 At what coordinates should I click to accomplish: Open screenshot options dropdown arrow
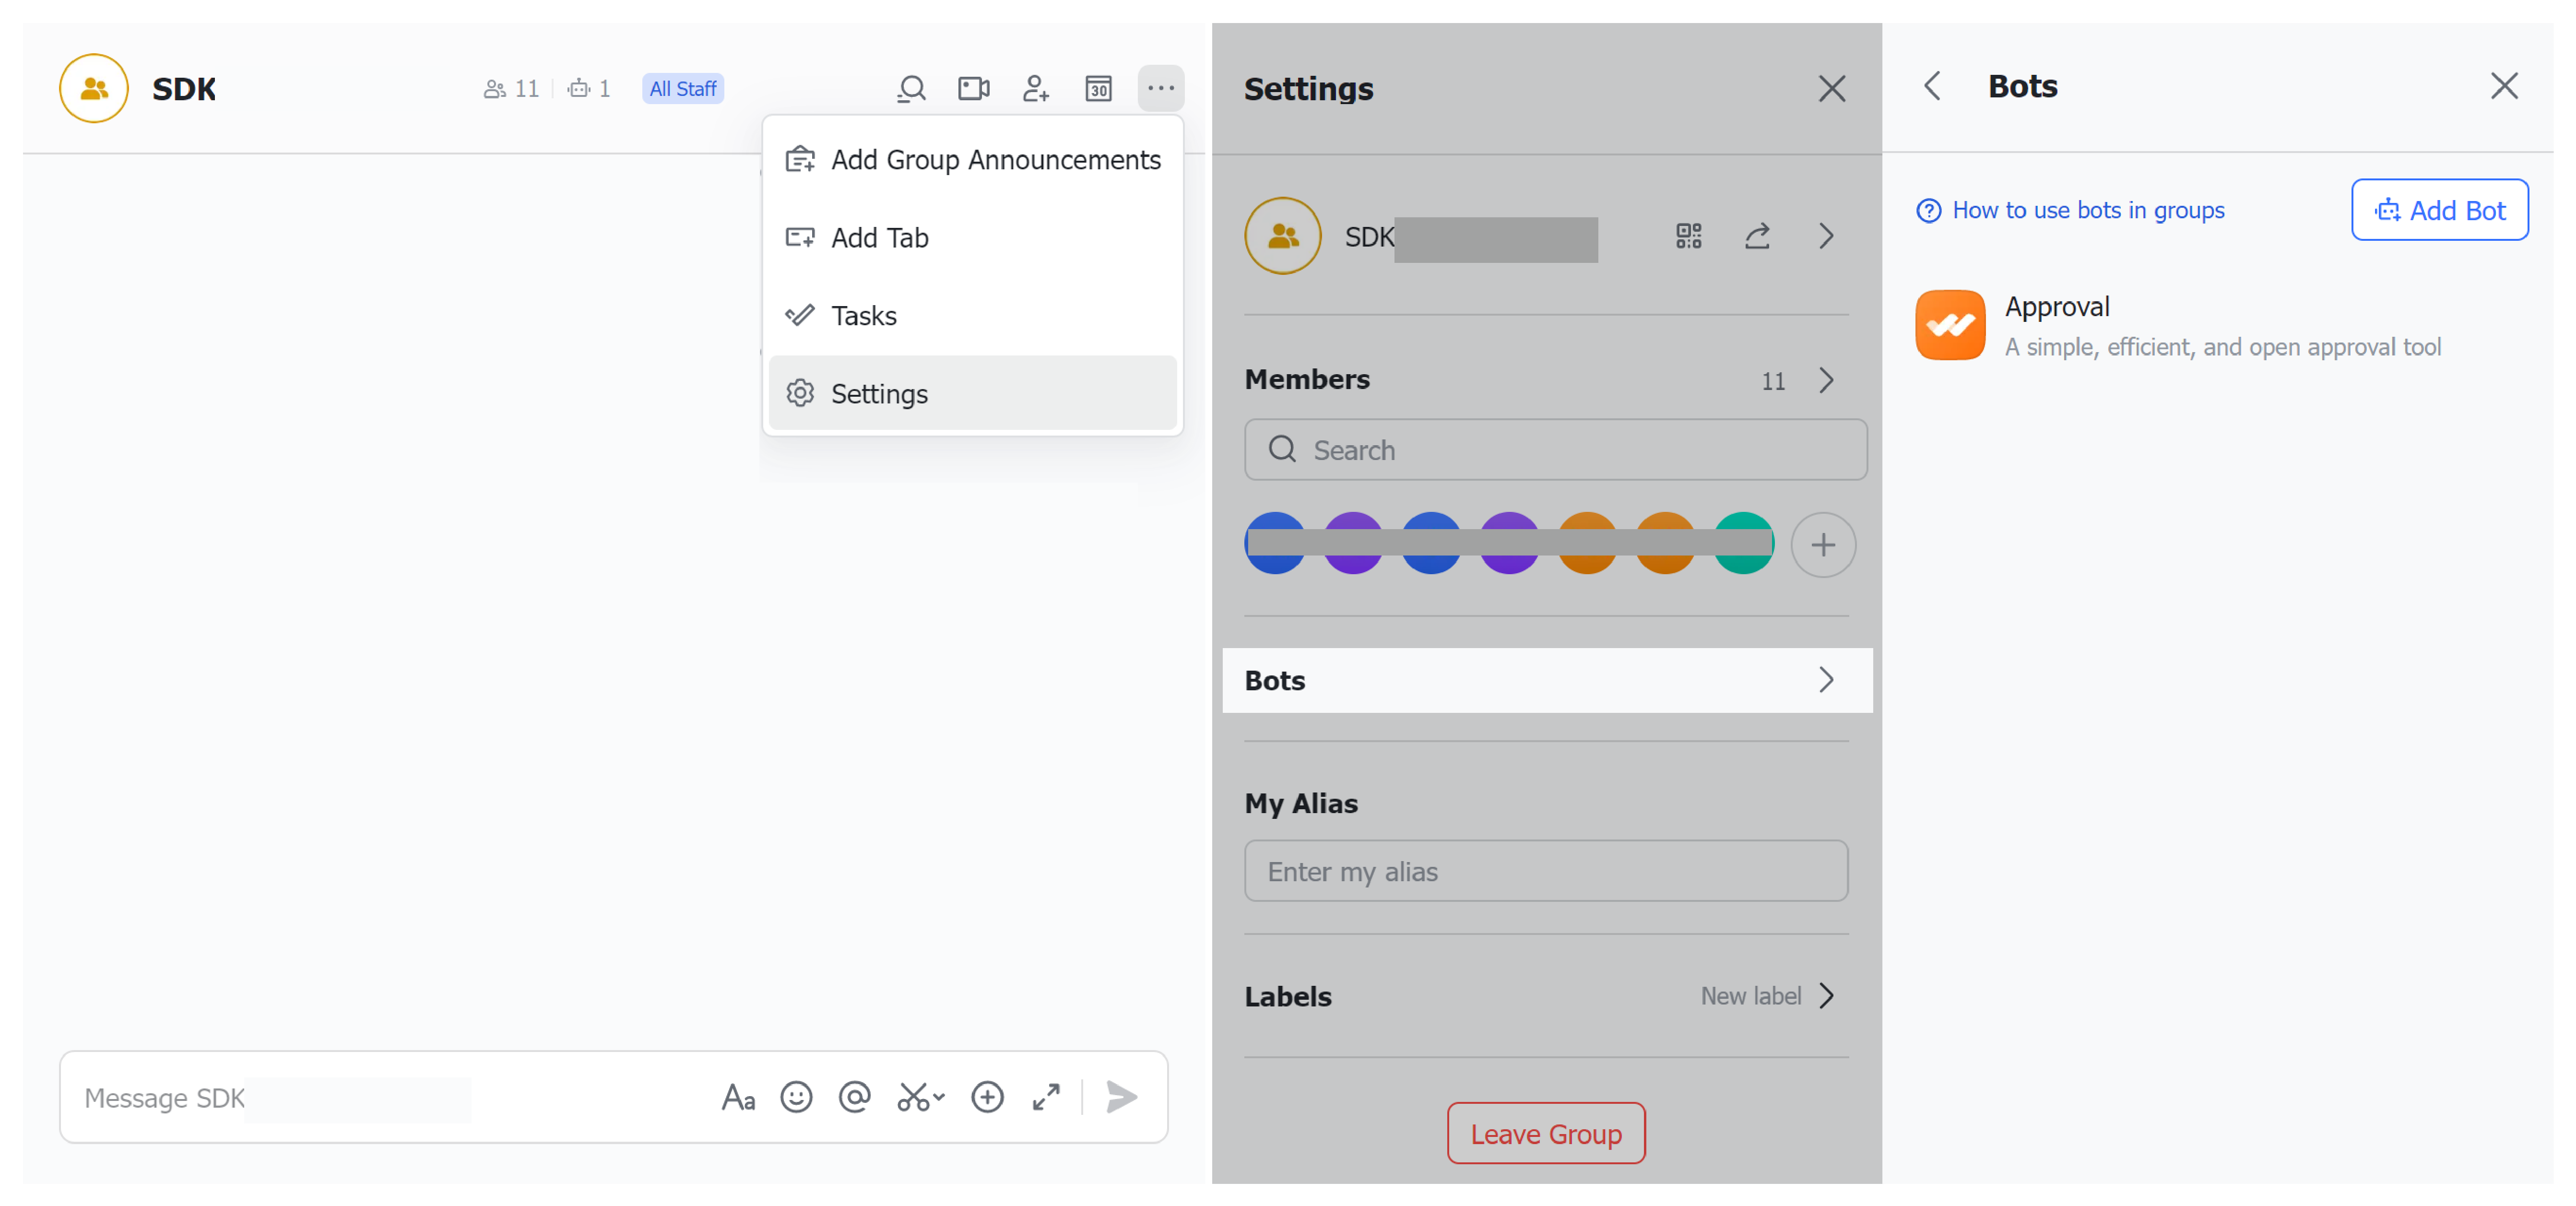[x=939, y=1097]
